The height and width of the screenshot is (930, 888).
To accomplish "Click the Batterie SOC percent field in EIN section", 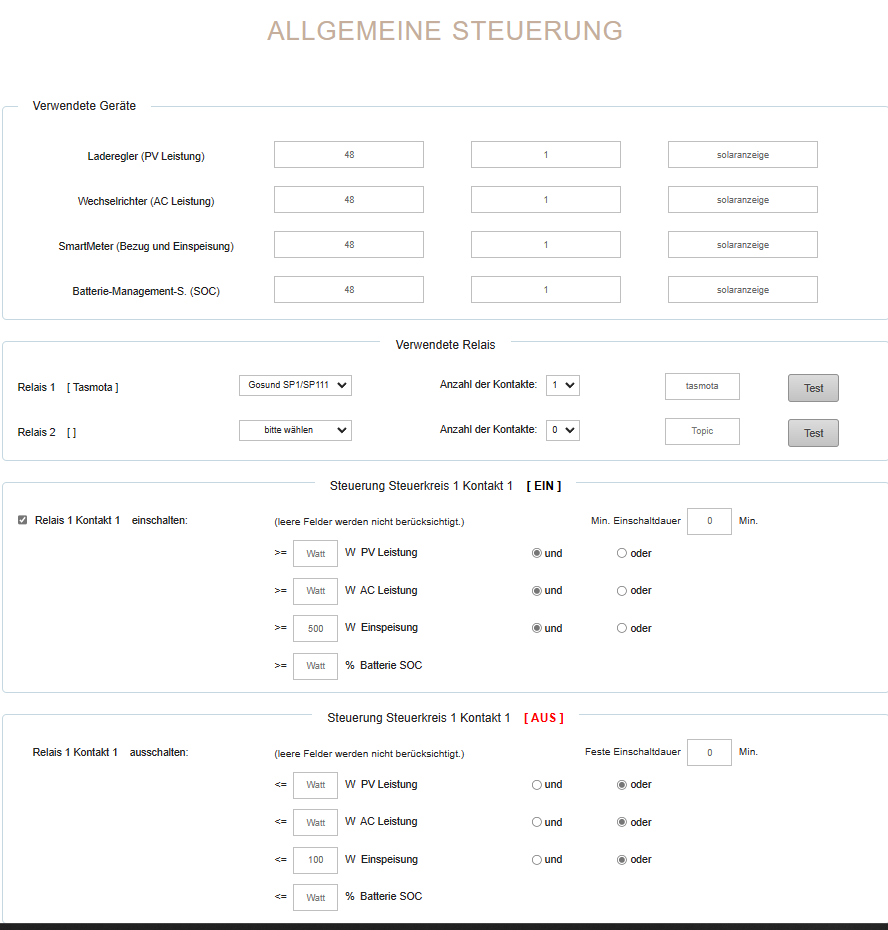I will pos(315,666).
